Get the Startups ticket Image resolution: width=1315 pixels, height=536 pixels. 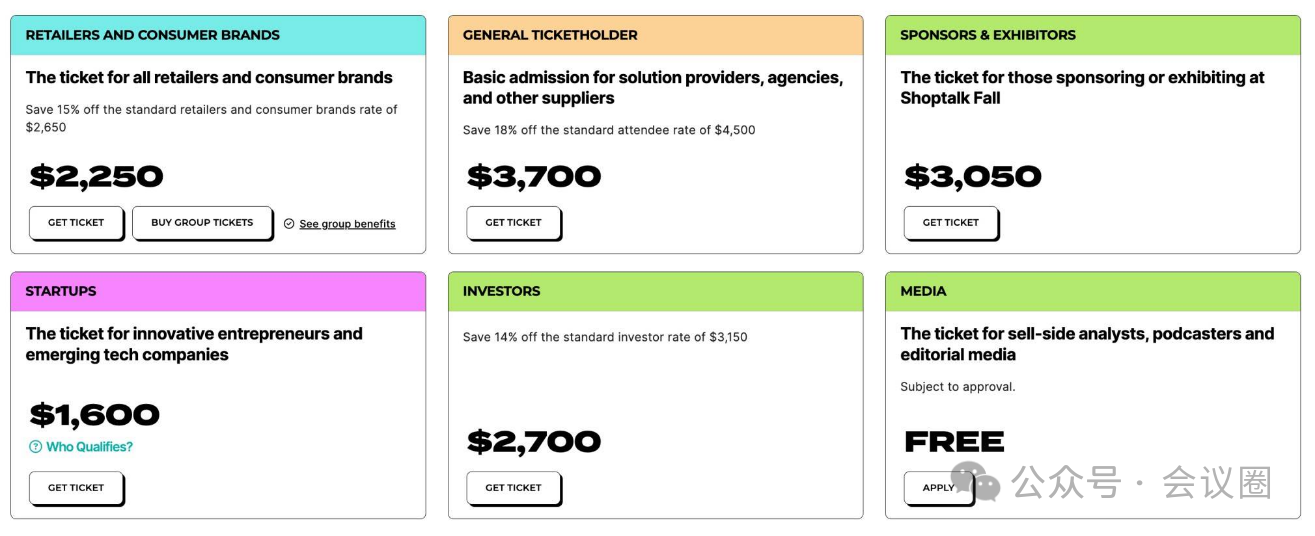click(x=76, y=488)
